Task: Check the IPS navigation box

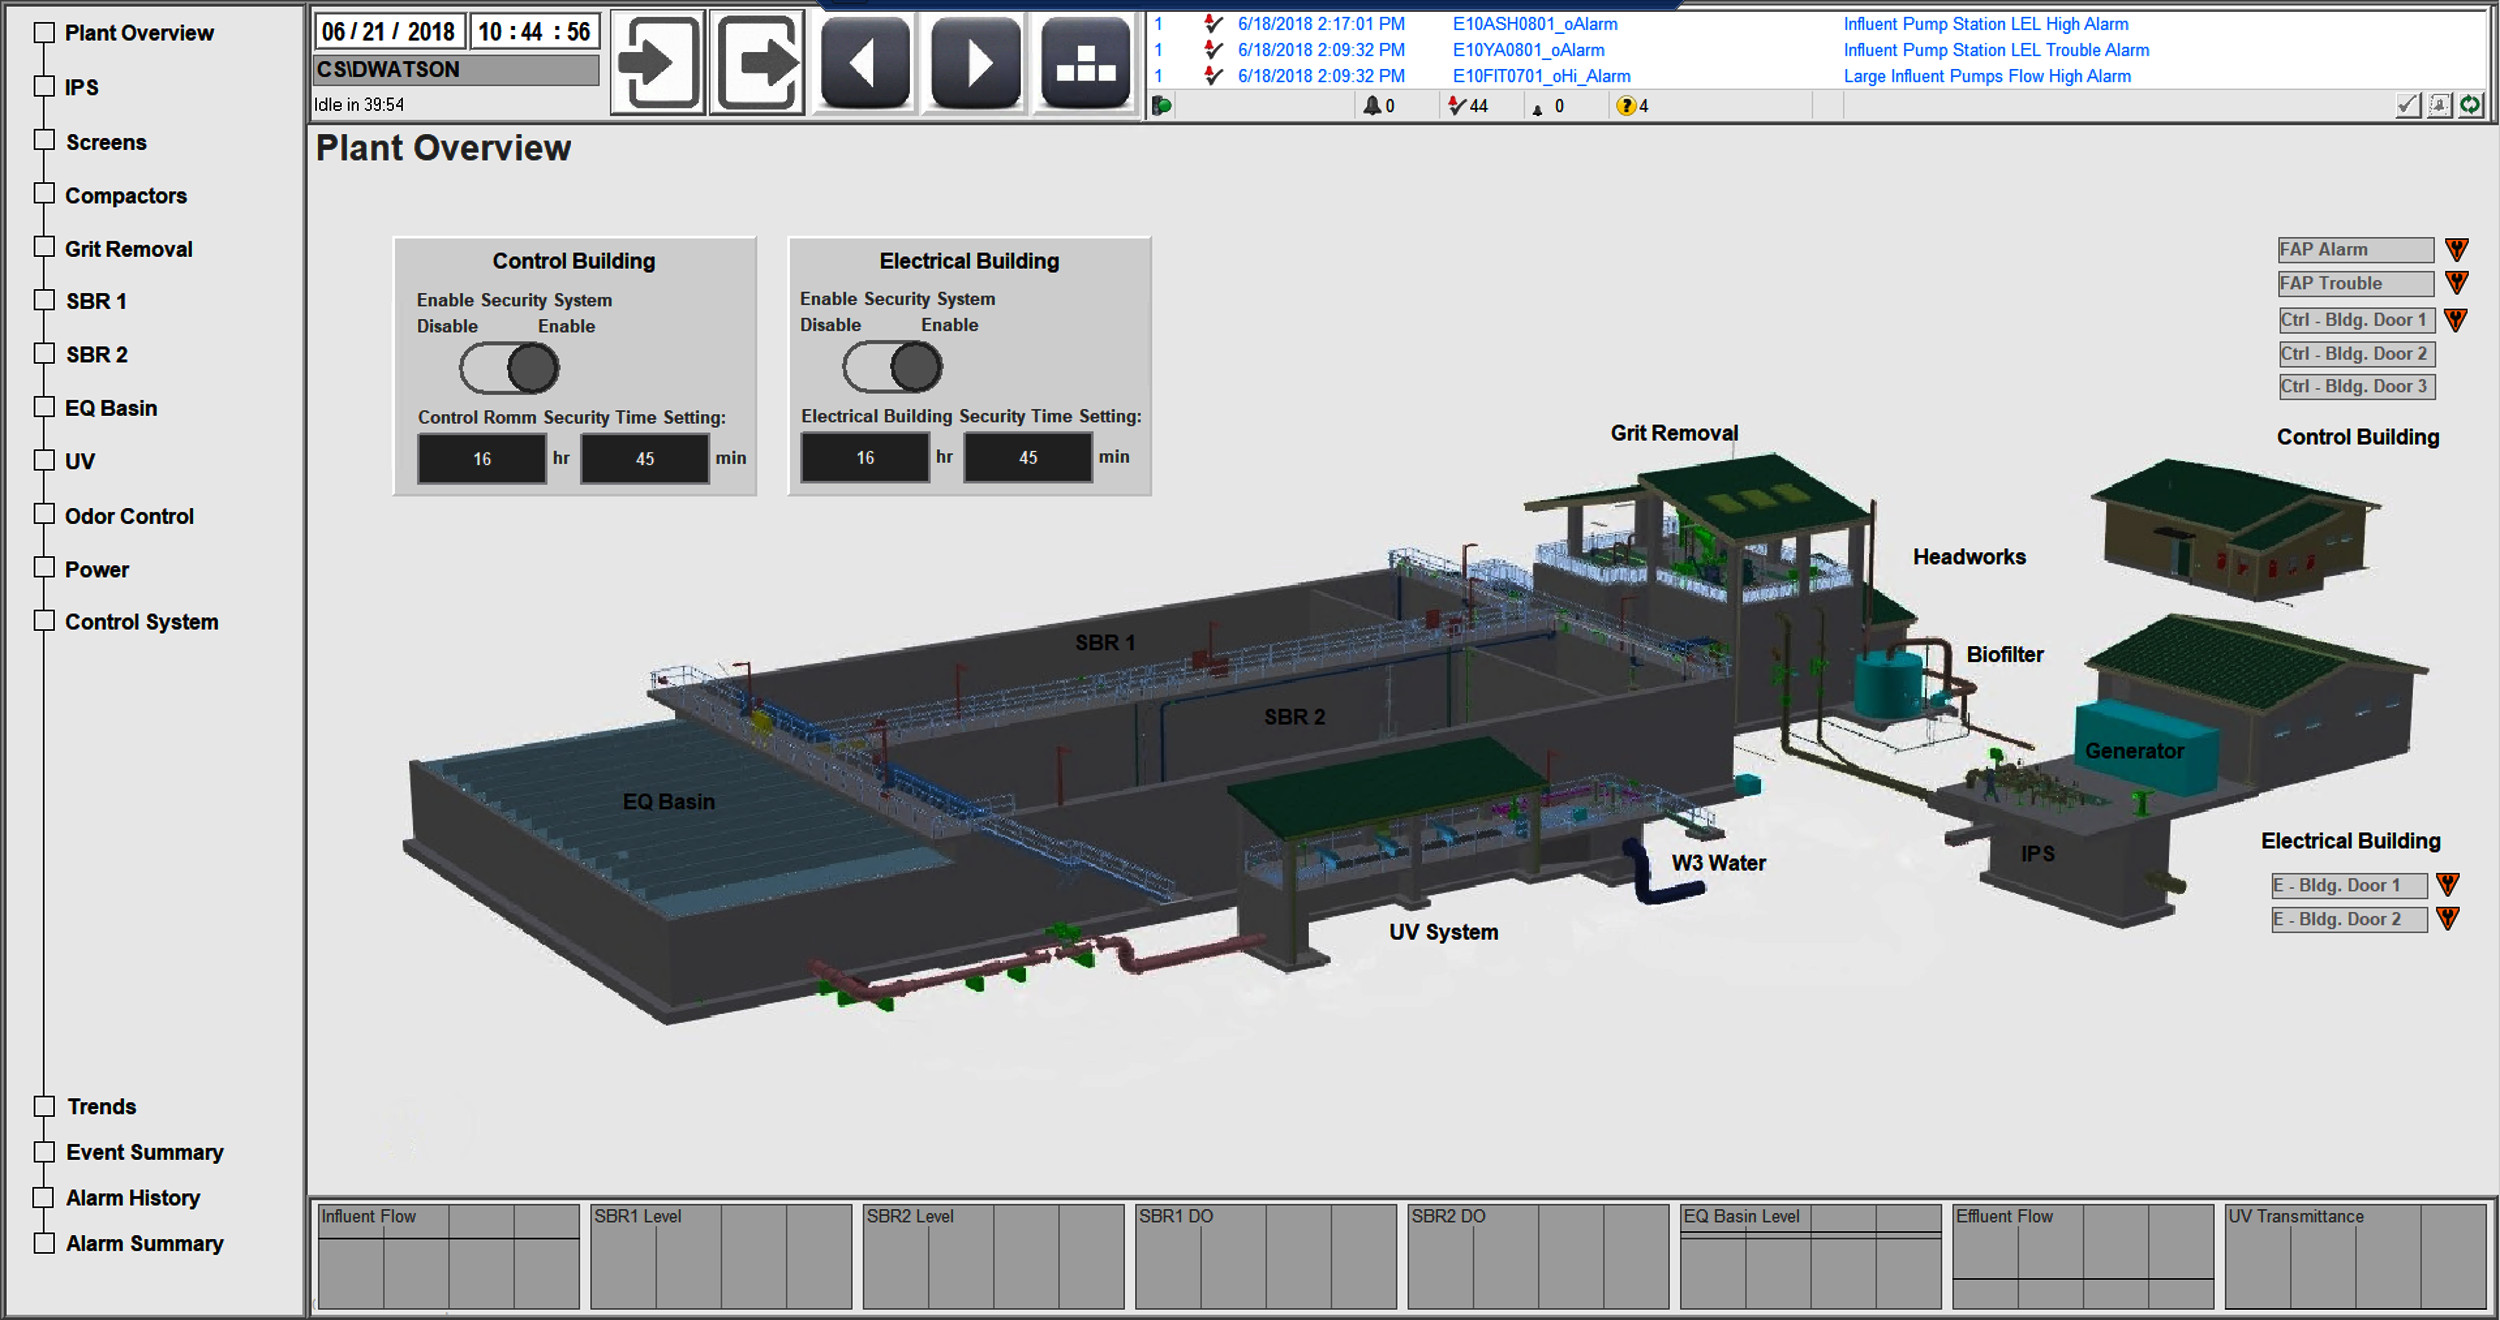Action: tap(44, 86)
